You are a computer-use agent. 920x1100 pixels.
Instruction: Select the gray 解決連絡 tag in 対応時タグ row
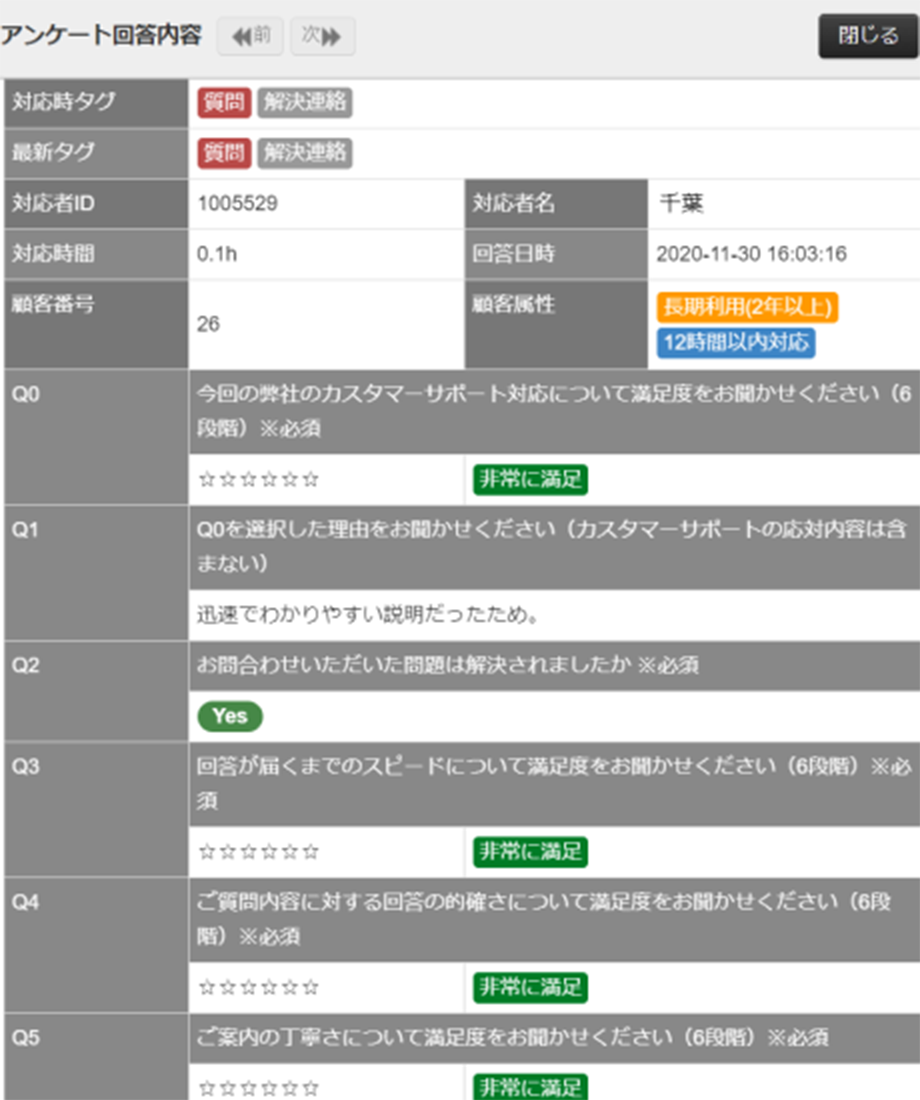click(x=304, y=102)
